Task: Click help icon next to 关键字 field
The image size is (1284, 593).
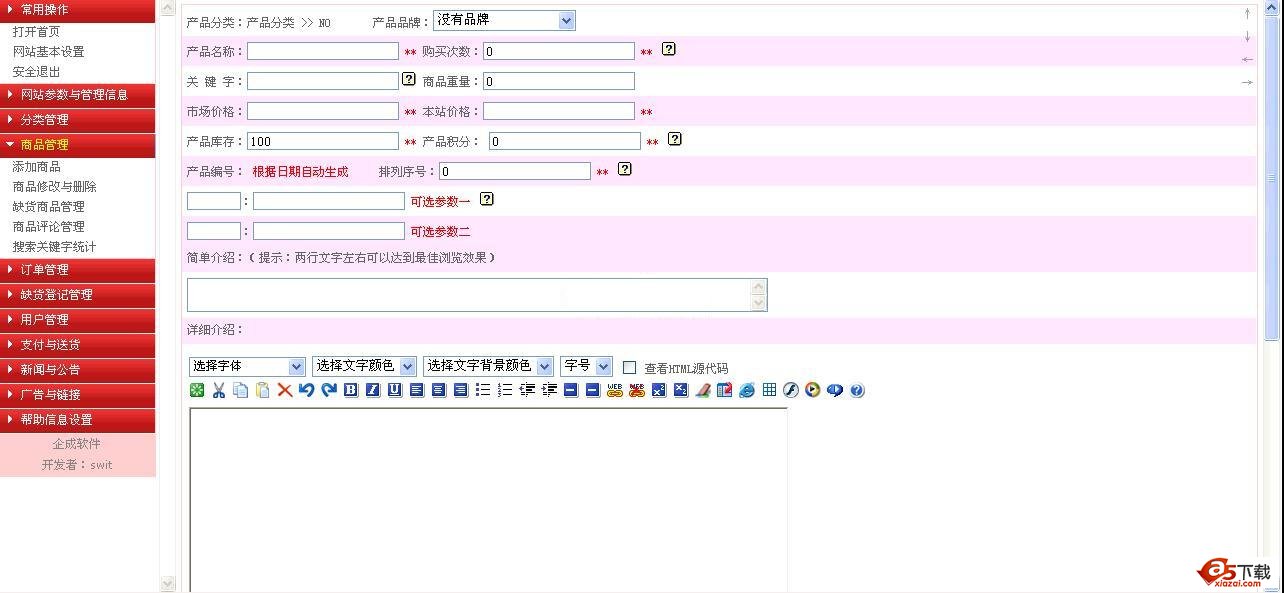Action: [x=409, y=78]
